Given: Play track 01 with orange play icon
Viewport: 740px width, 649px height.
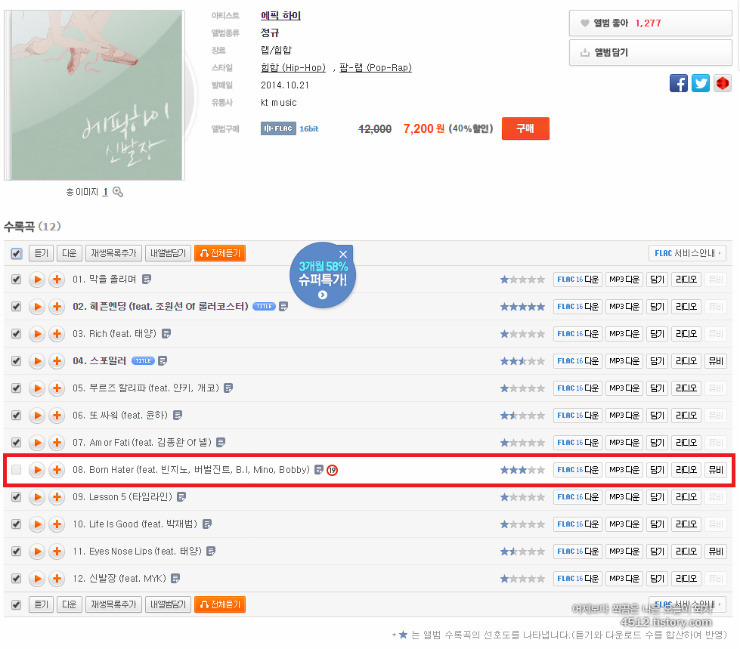Looking at the screenshot, I should pyautogui.click(x=37, y=279).
